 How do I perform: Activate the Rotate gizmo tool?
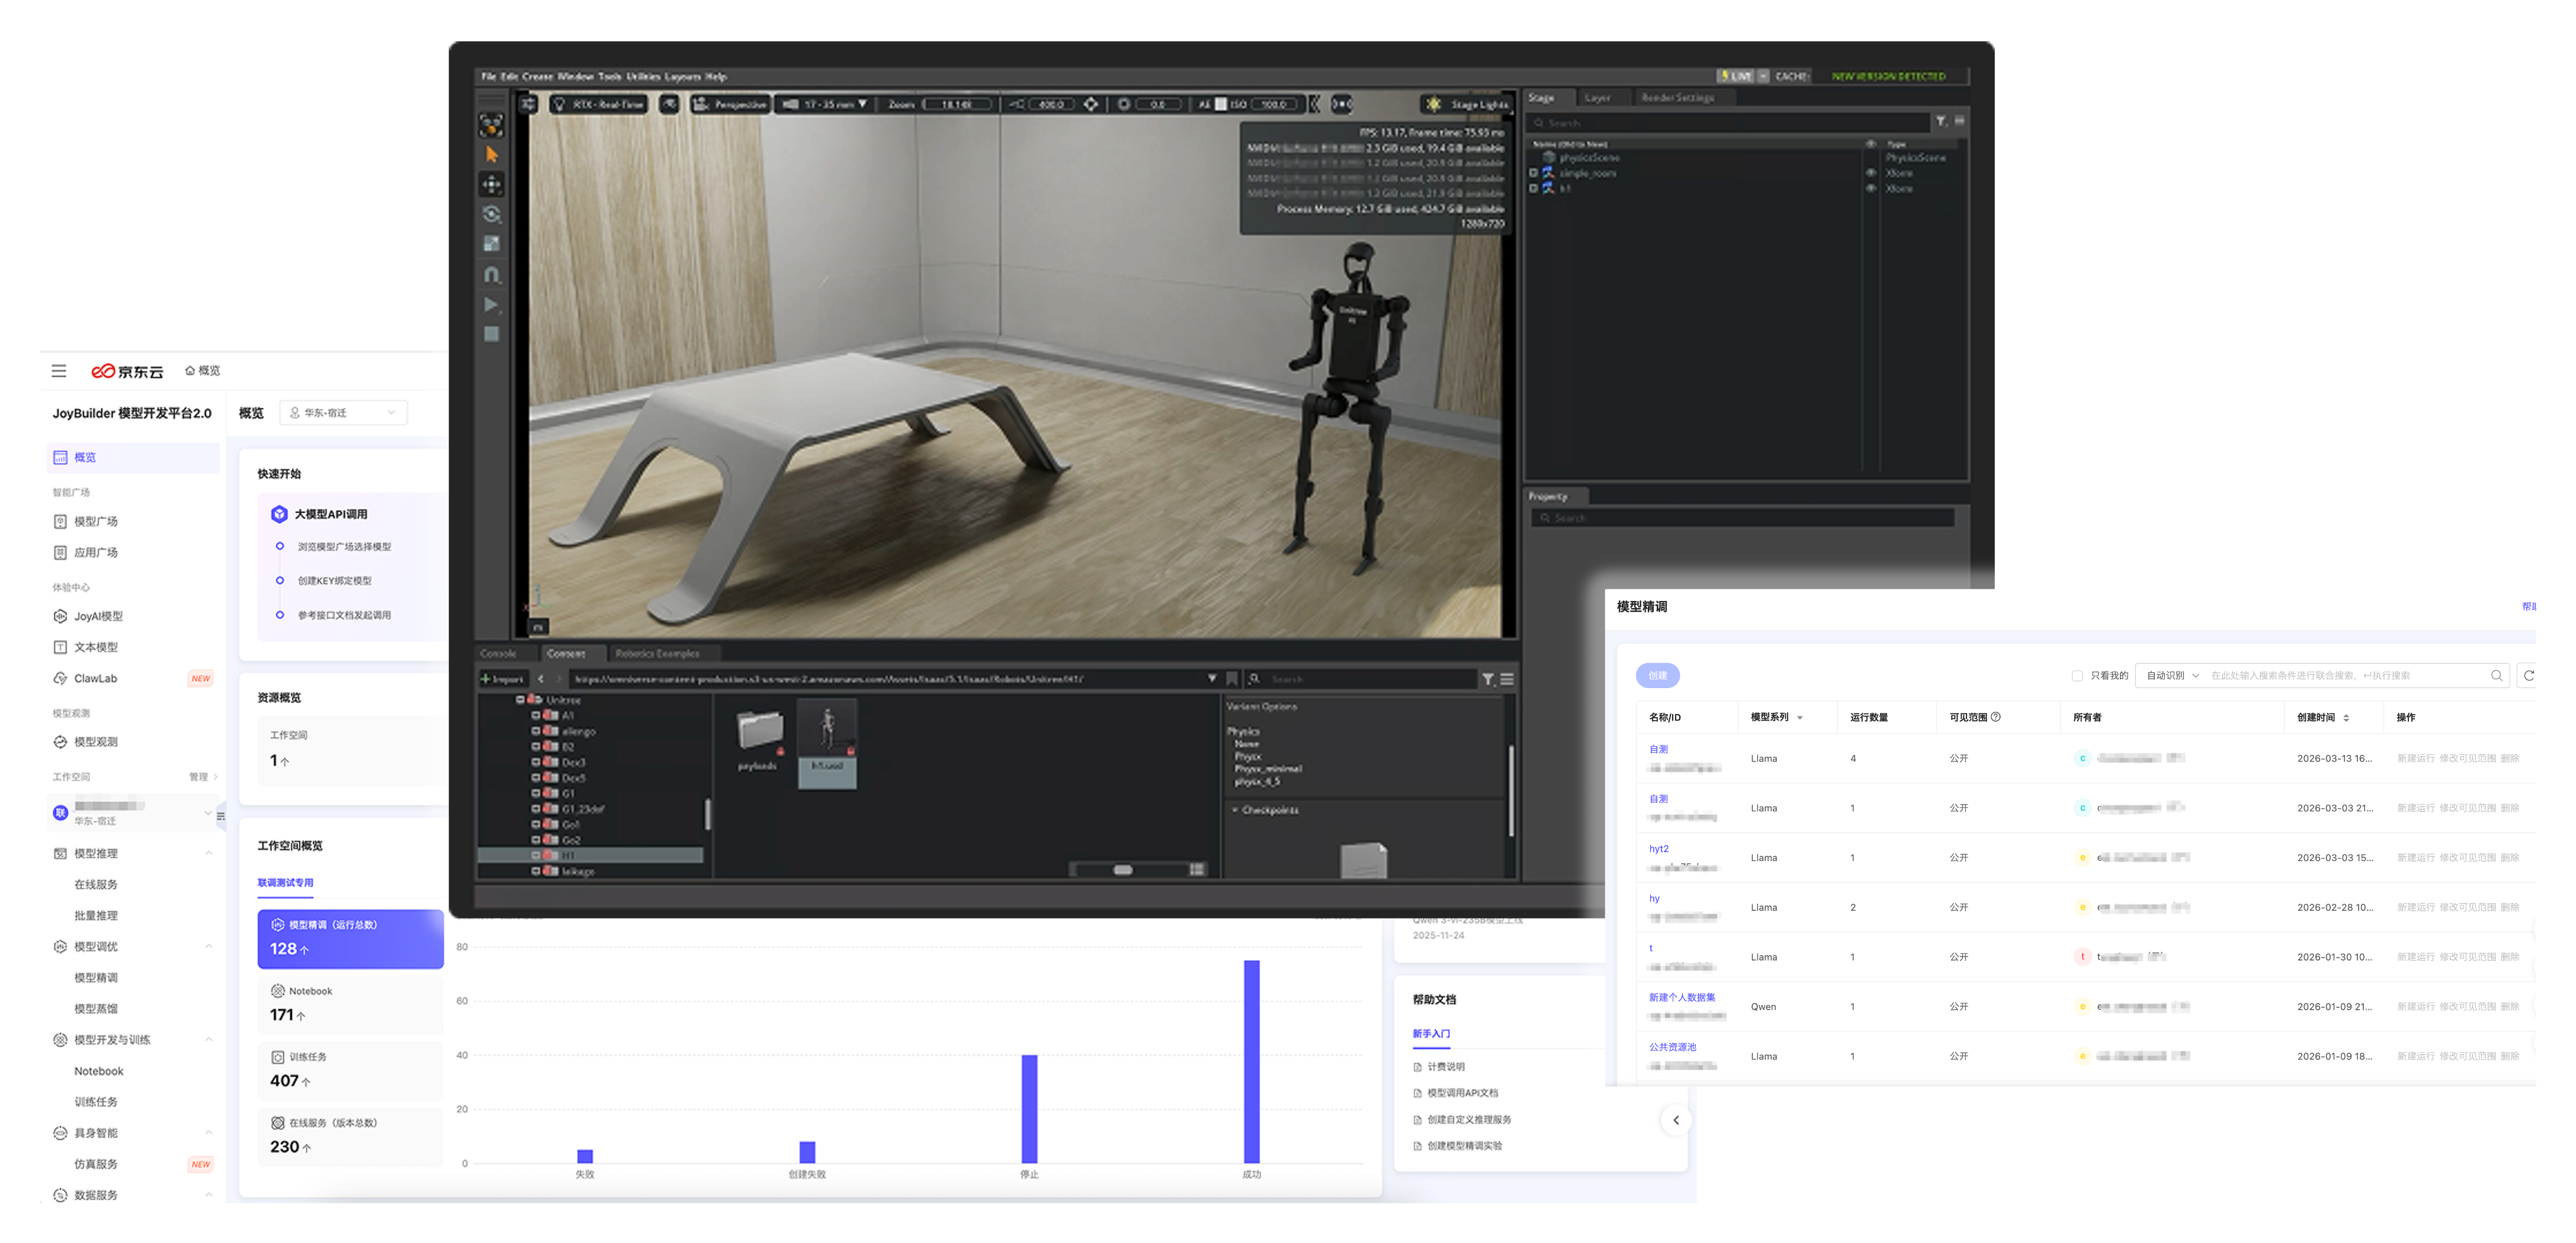click(491, 214)
